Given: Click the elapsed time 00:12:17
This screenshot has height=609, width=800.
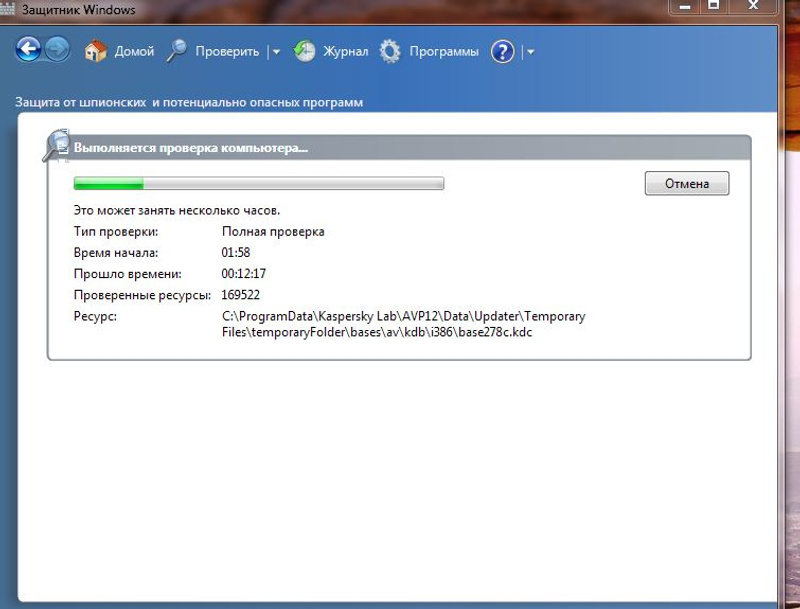Looking at the screenshot, I should [x=244, y=274].
